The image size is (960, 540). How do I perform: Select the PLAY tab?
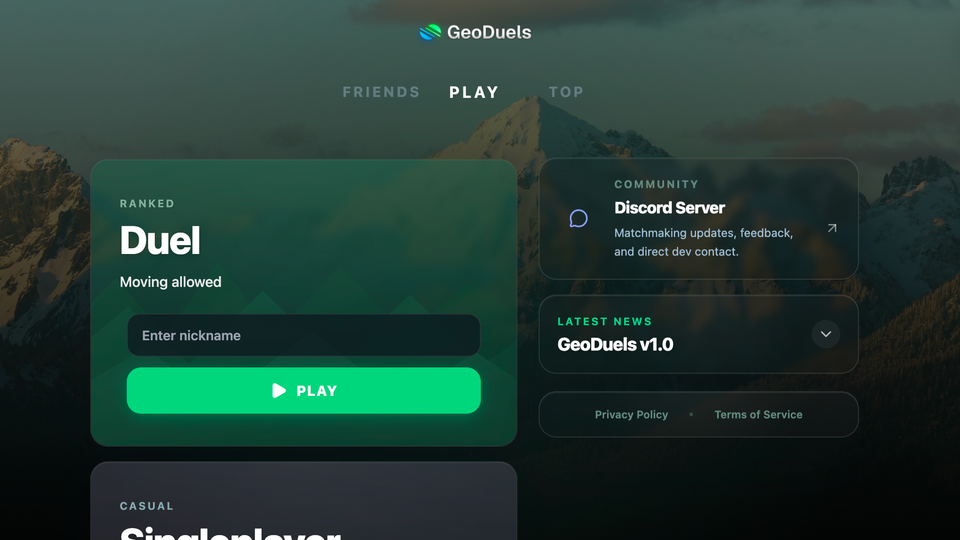point(474,92)
